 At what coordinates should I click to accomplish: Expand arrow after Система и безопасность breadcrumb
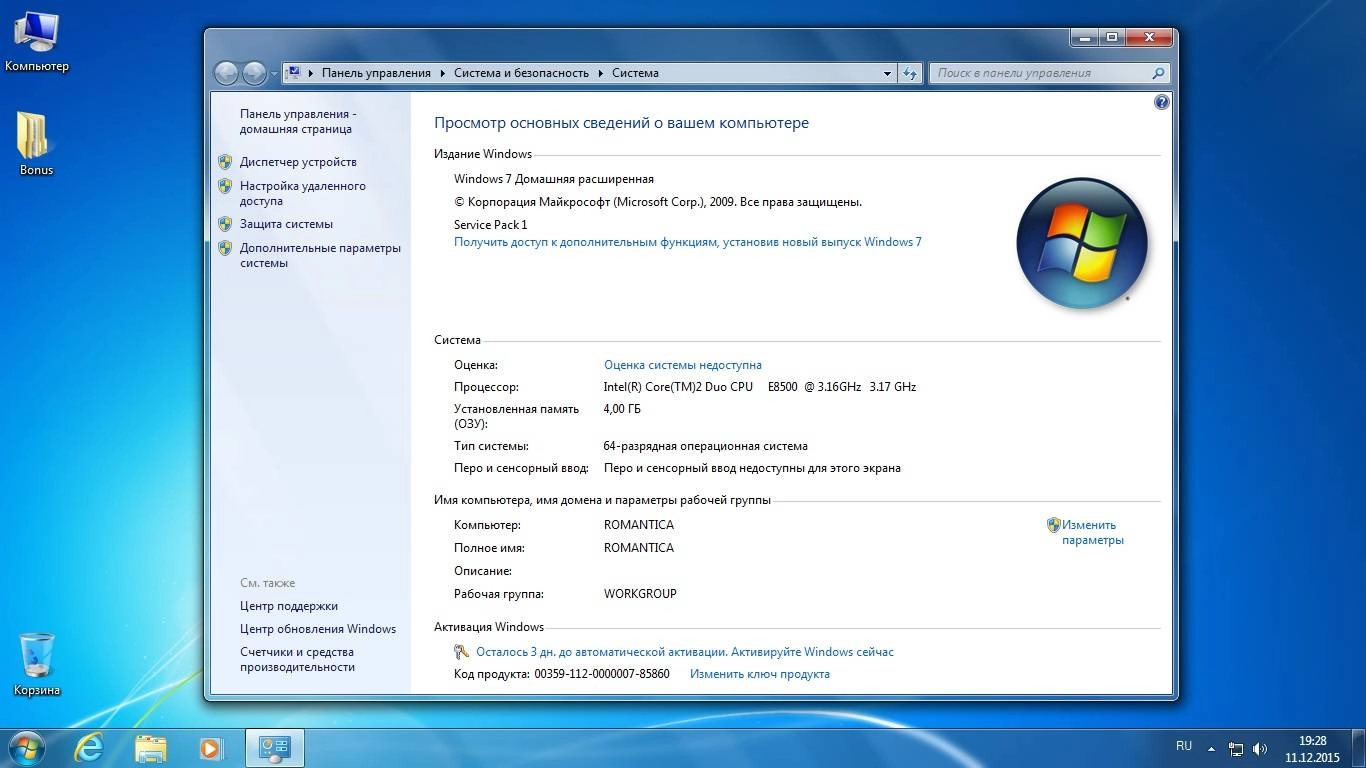(601, 73)
